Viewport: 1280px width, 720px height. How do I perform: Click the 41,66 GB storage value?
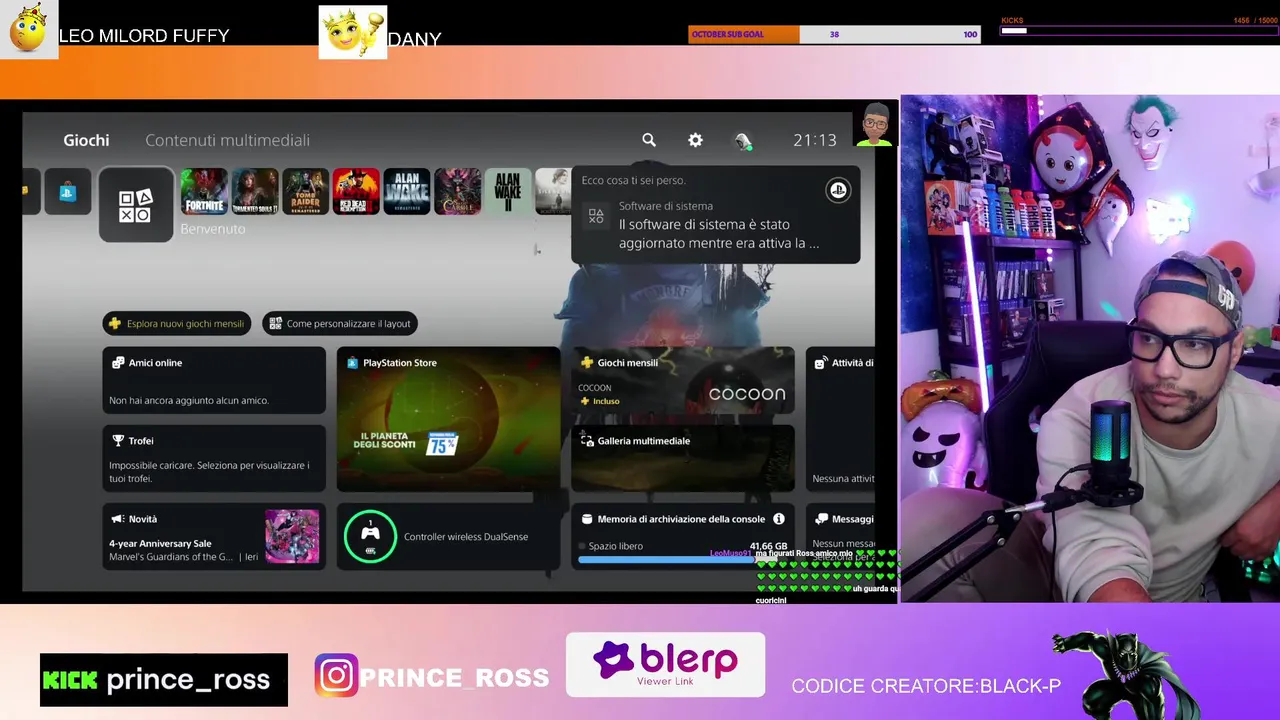pyautogui.click(x=769, y=546)
